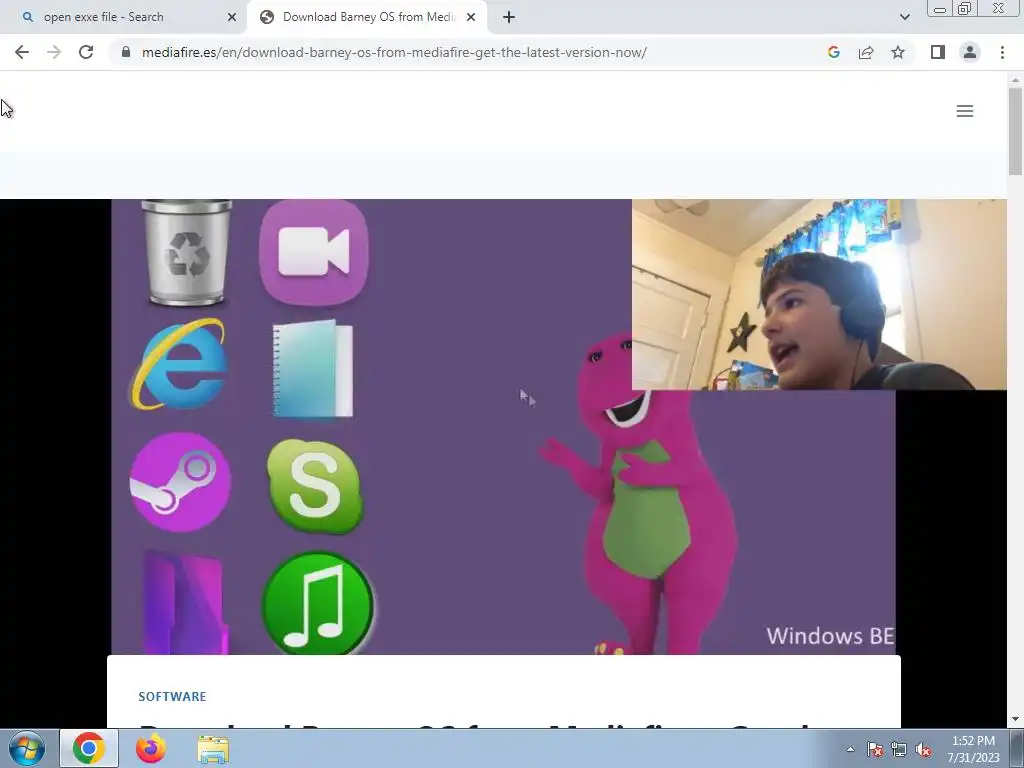
Task: Go back to the previous page
Action: [x=22, y=52]
